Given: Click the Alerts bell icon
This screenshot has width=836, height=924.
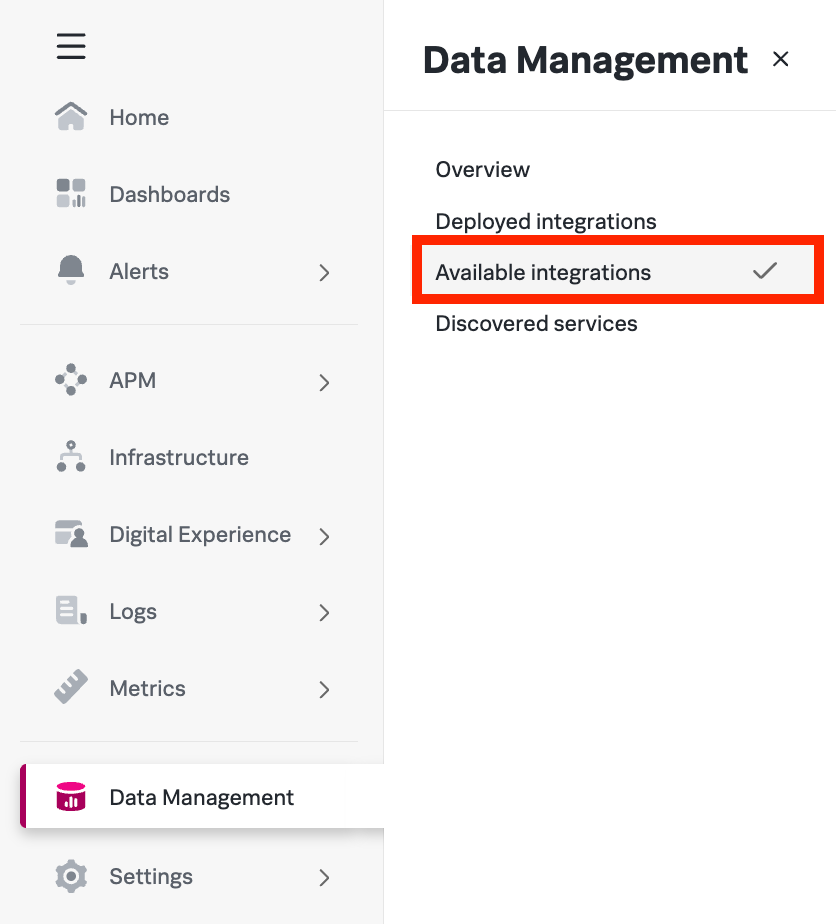Looking at the screenshot, I should click(71, 271).
